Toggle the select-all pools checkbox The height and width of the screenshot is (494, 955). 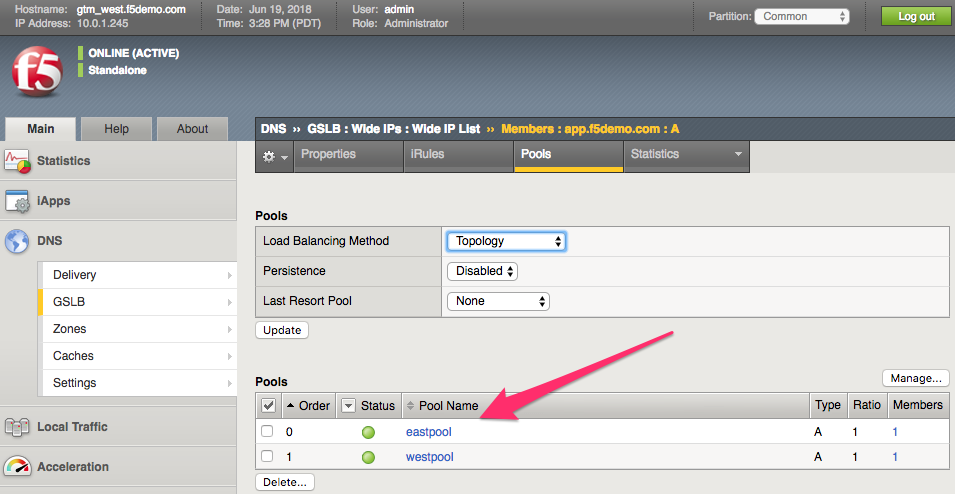(x=268, y=406)
